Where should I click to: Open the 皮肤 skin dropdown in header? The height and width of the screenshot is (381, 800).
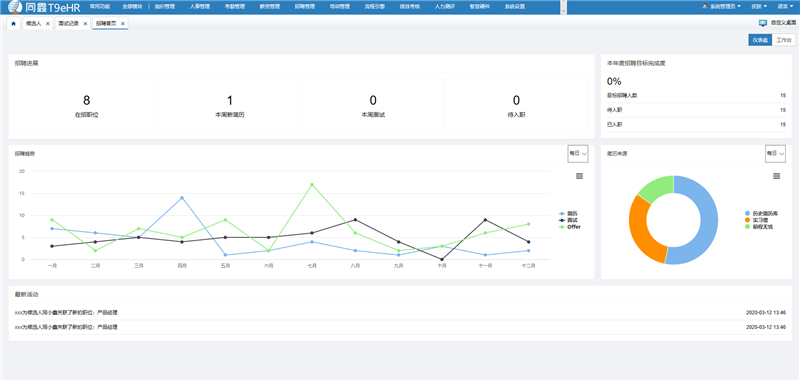[x=759, y=7]
